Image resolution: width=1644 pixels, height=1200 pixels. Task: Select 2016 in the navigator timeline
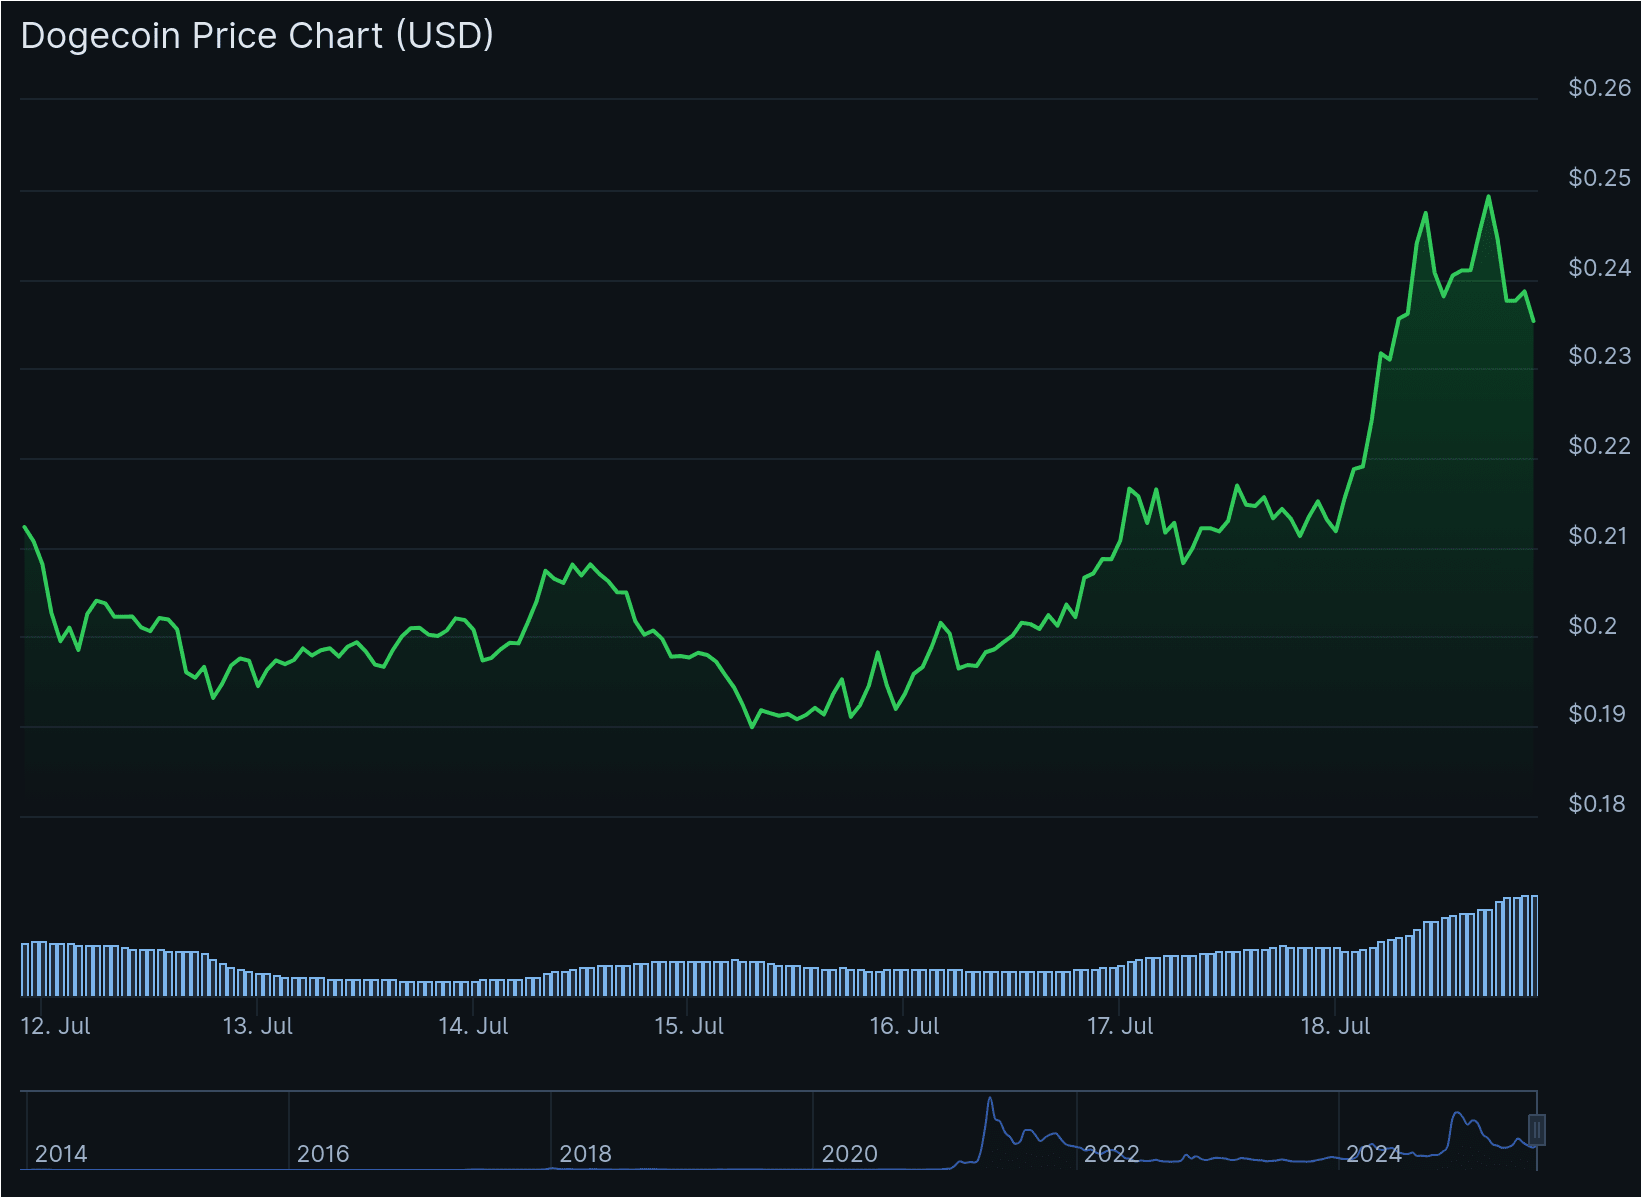tap(323, 1154)
